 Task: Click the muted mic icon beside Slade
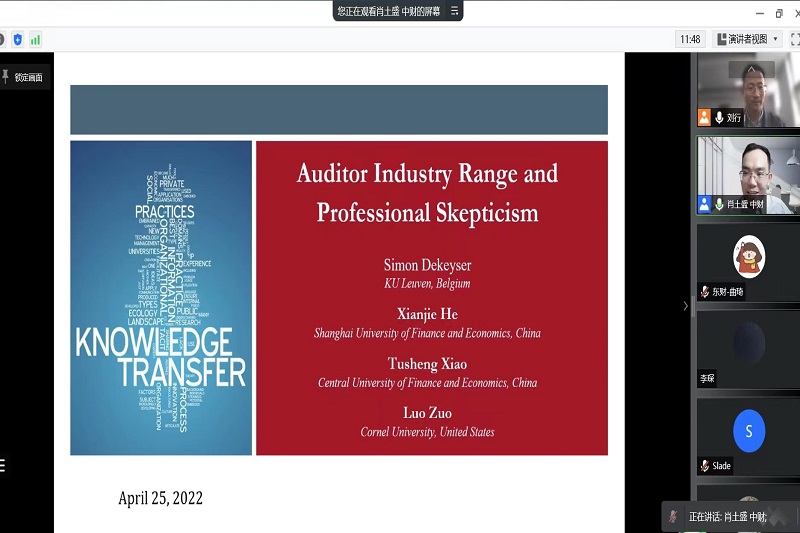point(704,466)
